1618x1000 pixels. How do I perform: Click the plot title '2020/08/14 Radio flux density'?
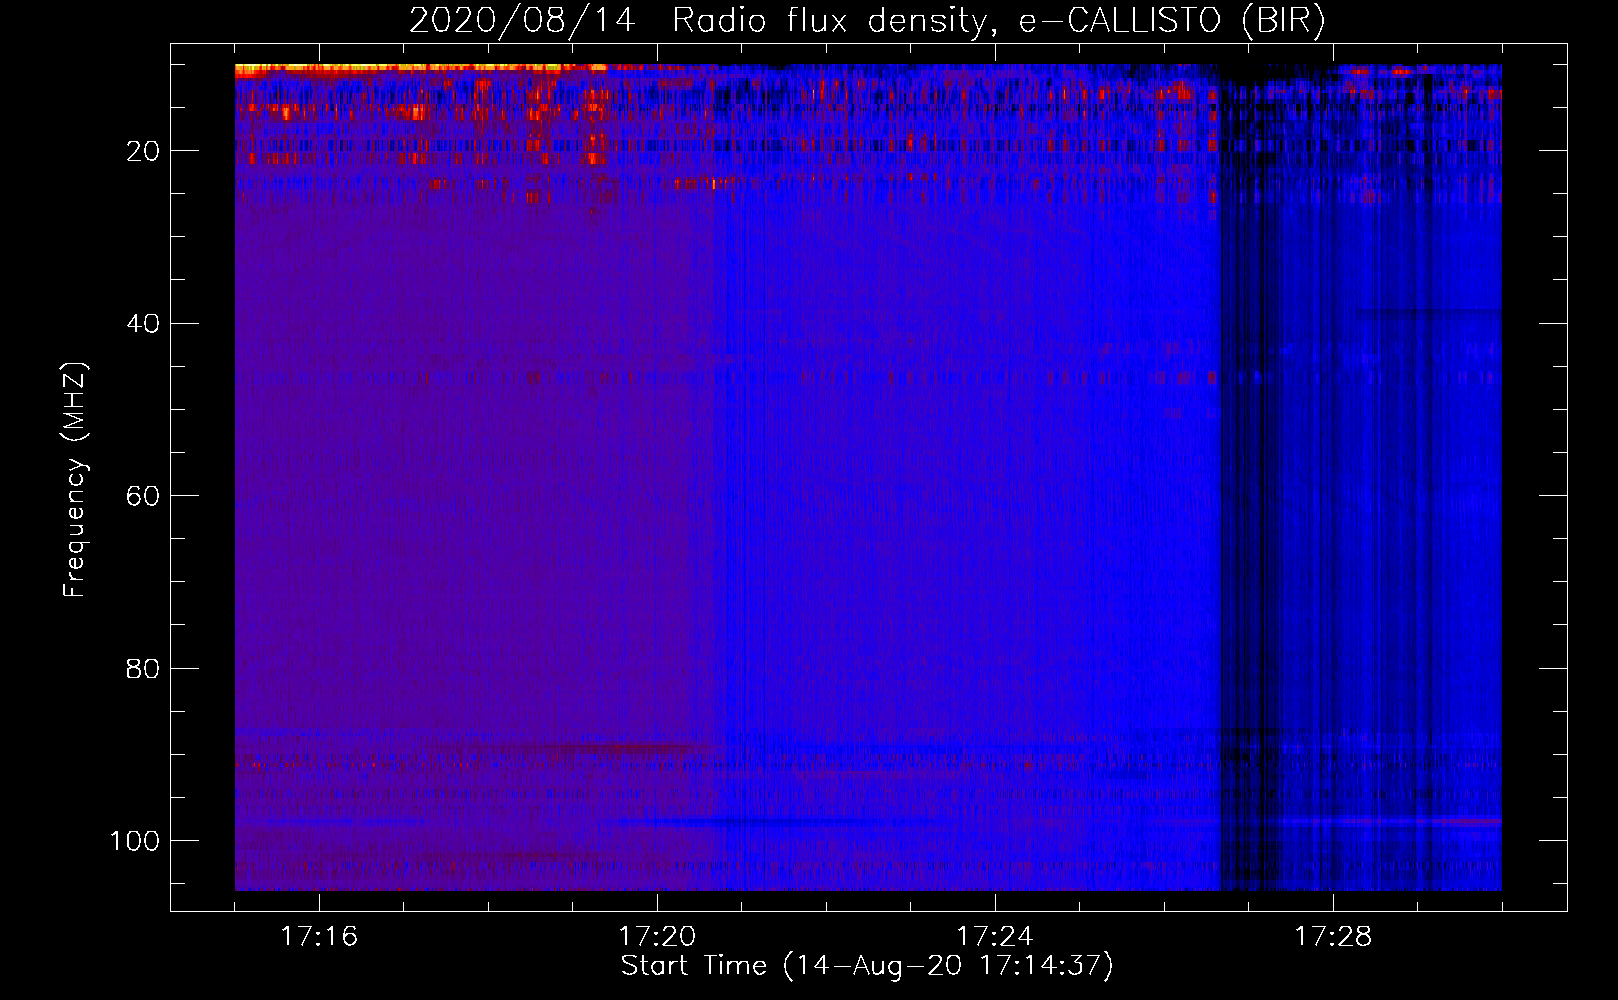tap(867, 21)
